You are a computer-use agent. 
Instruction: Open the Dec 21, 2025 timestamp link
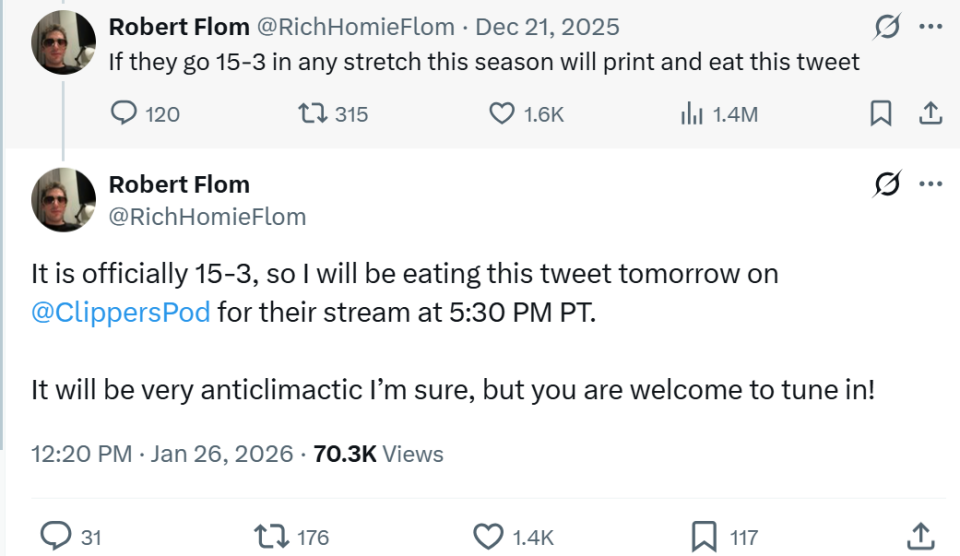(x=547, y=27)
